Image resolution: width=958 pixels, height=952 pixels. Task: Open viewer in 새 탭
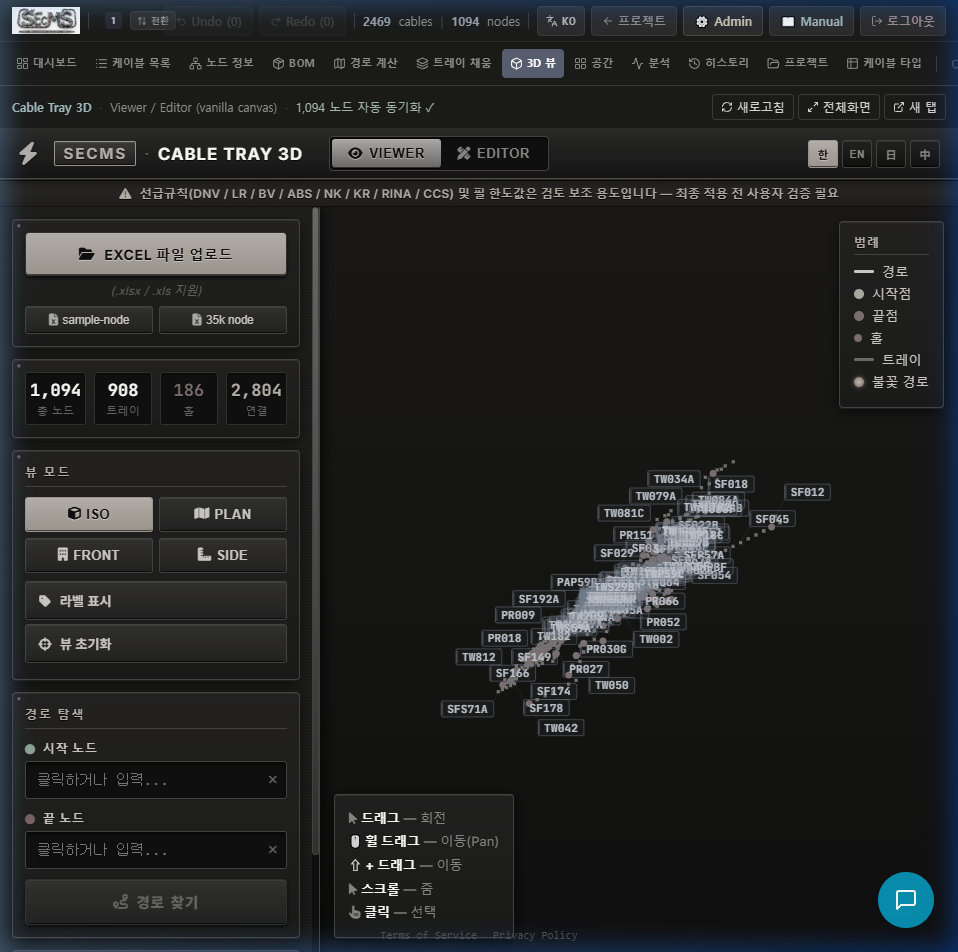click(915, 107)
